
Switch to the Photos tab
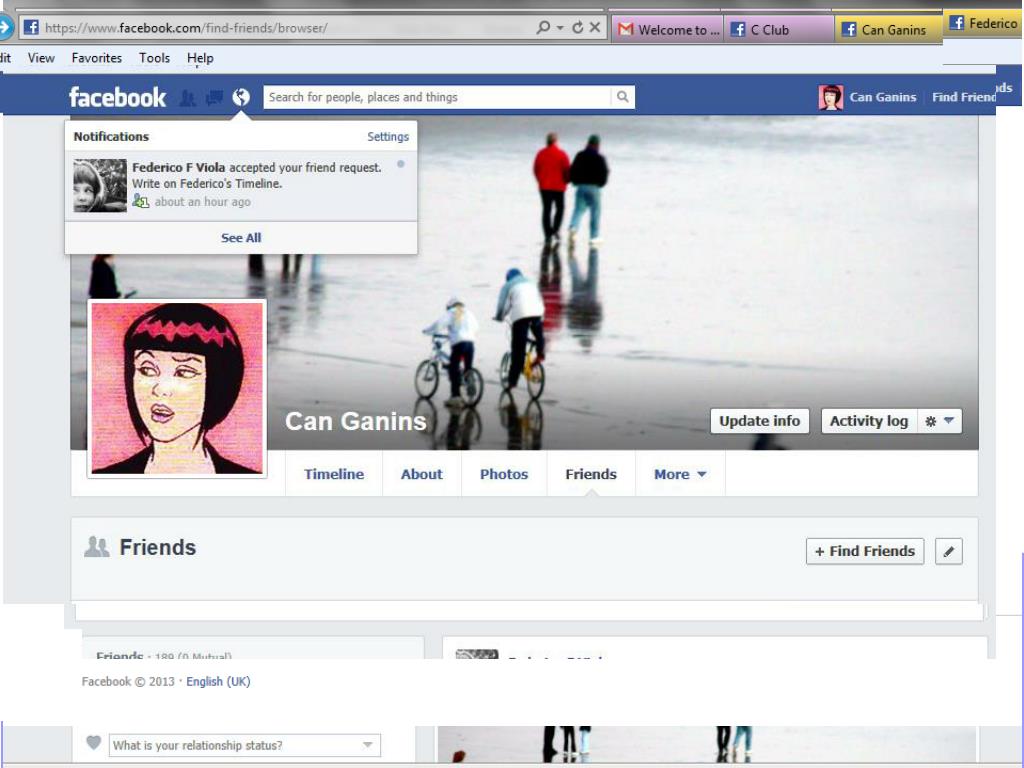click(504, 474)
